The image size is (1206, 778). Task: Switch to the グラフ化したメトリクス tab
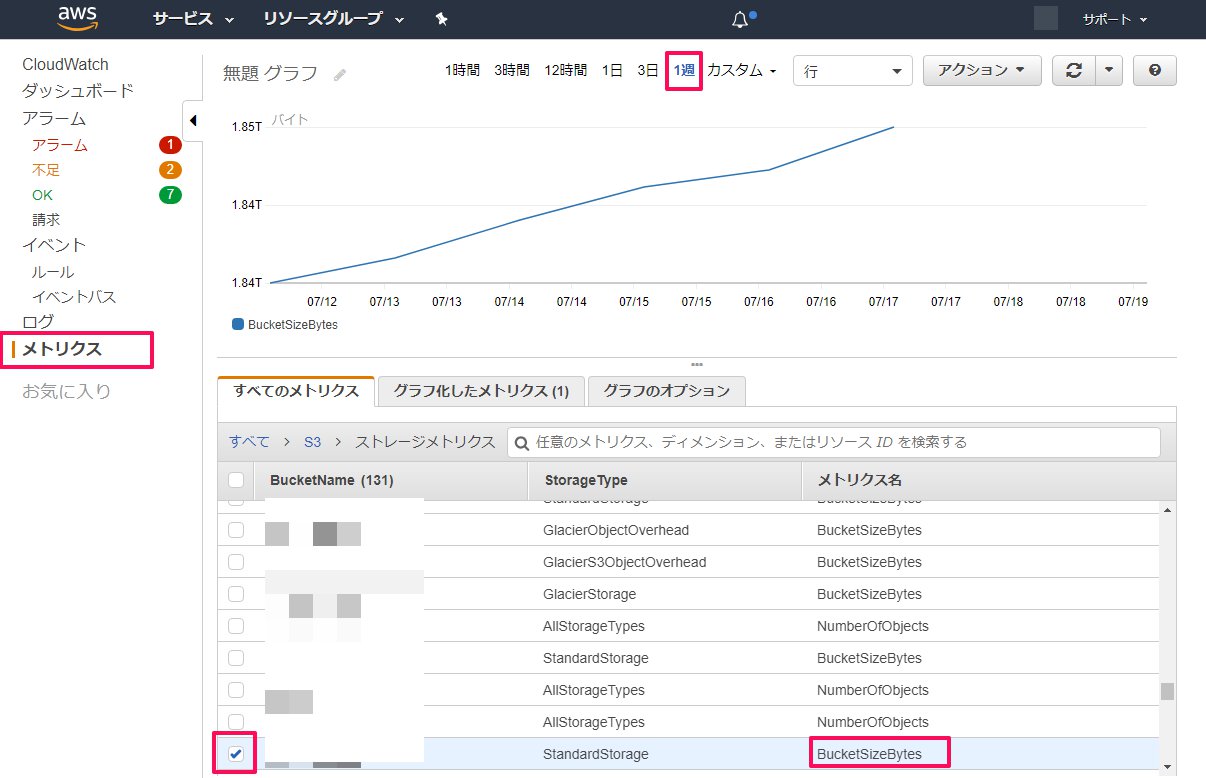pyautogui.click(x=480, y=391)
